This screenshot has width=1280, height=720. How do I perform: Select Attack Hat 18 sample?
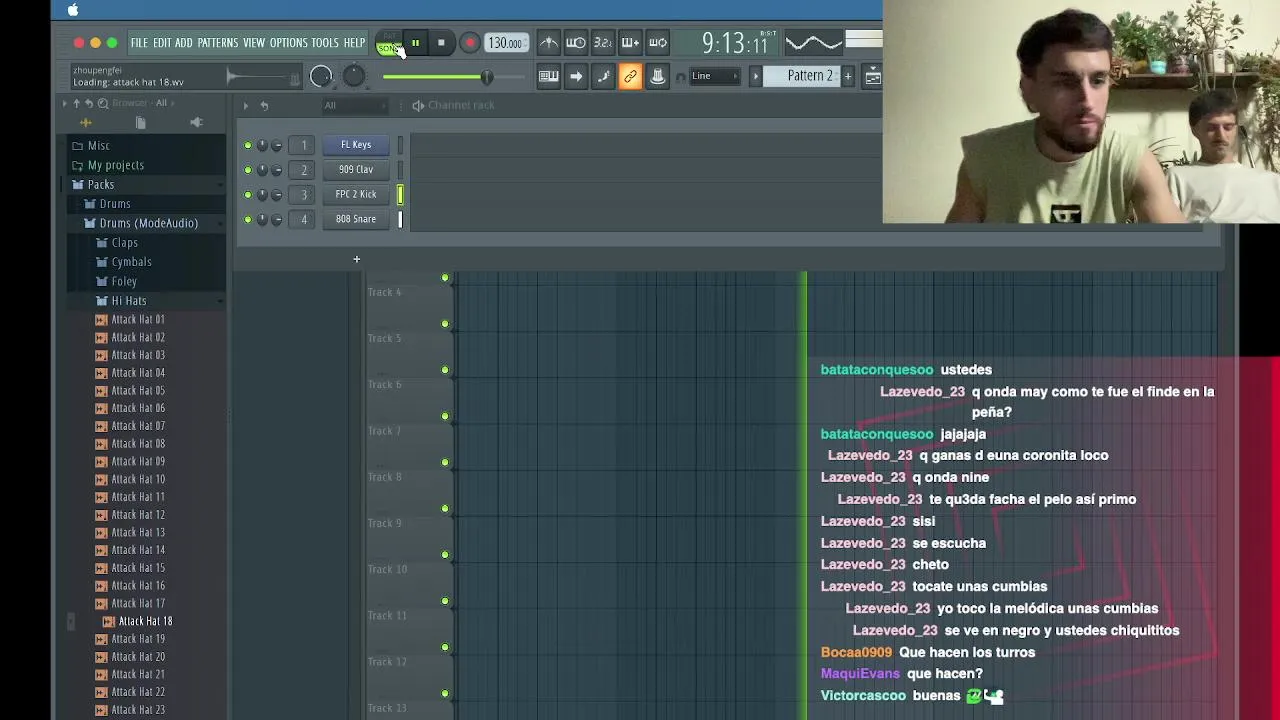(x=145, y=621)
